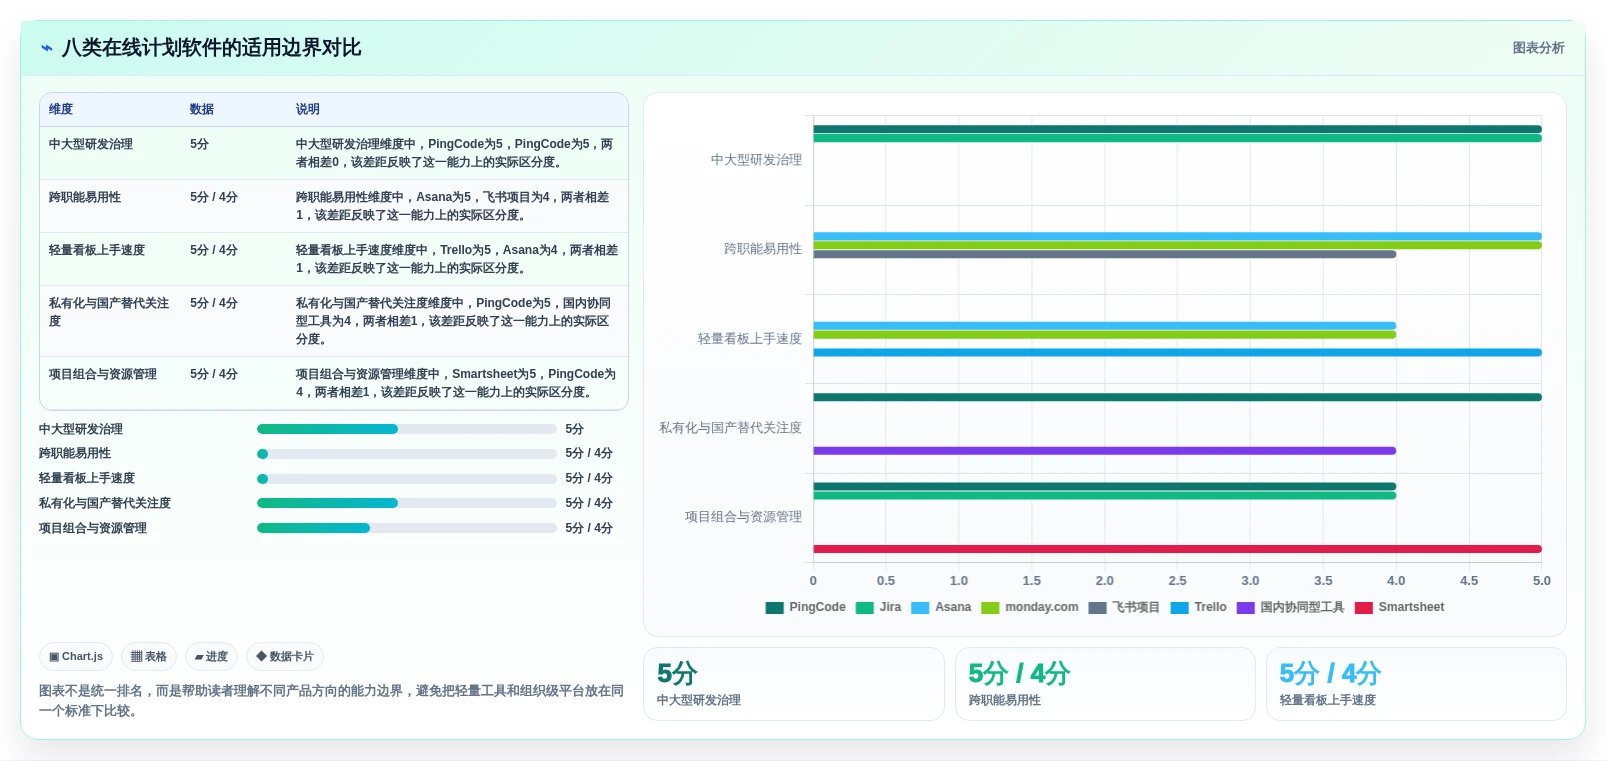Click the purple 国内协同型工具 bar in chart

pyautogui.click(x=1104, y=451)
